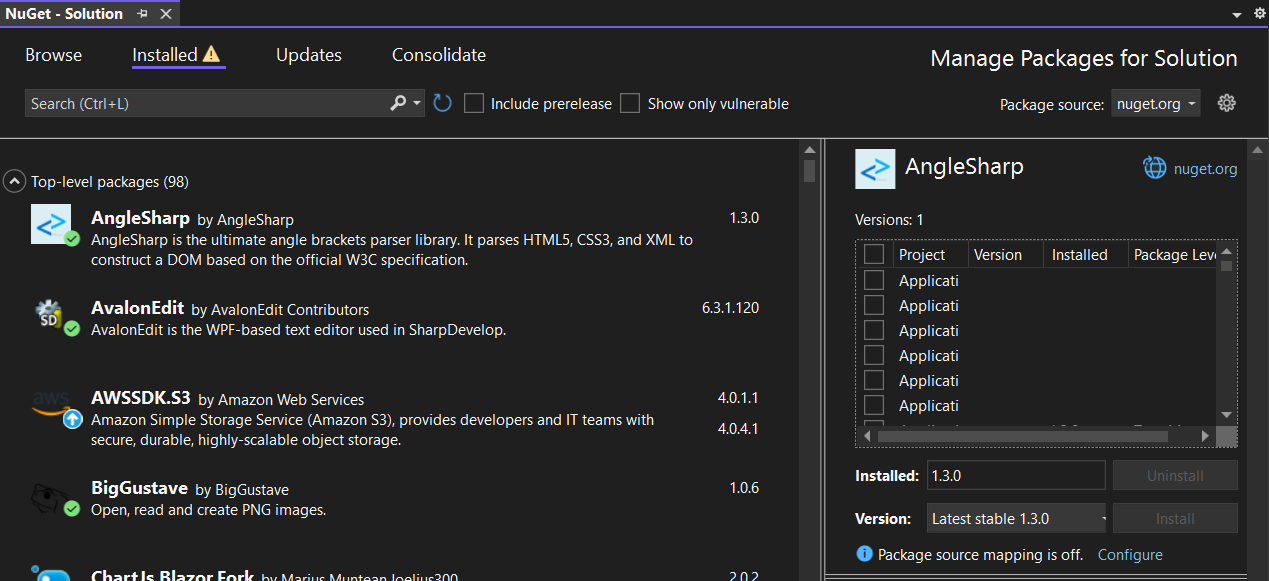1269x581 pixels.
Task: Click AngleSharp icon in details pane
Action: (x=875, y=169)
